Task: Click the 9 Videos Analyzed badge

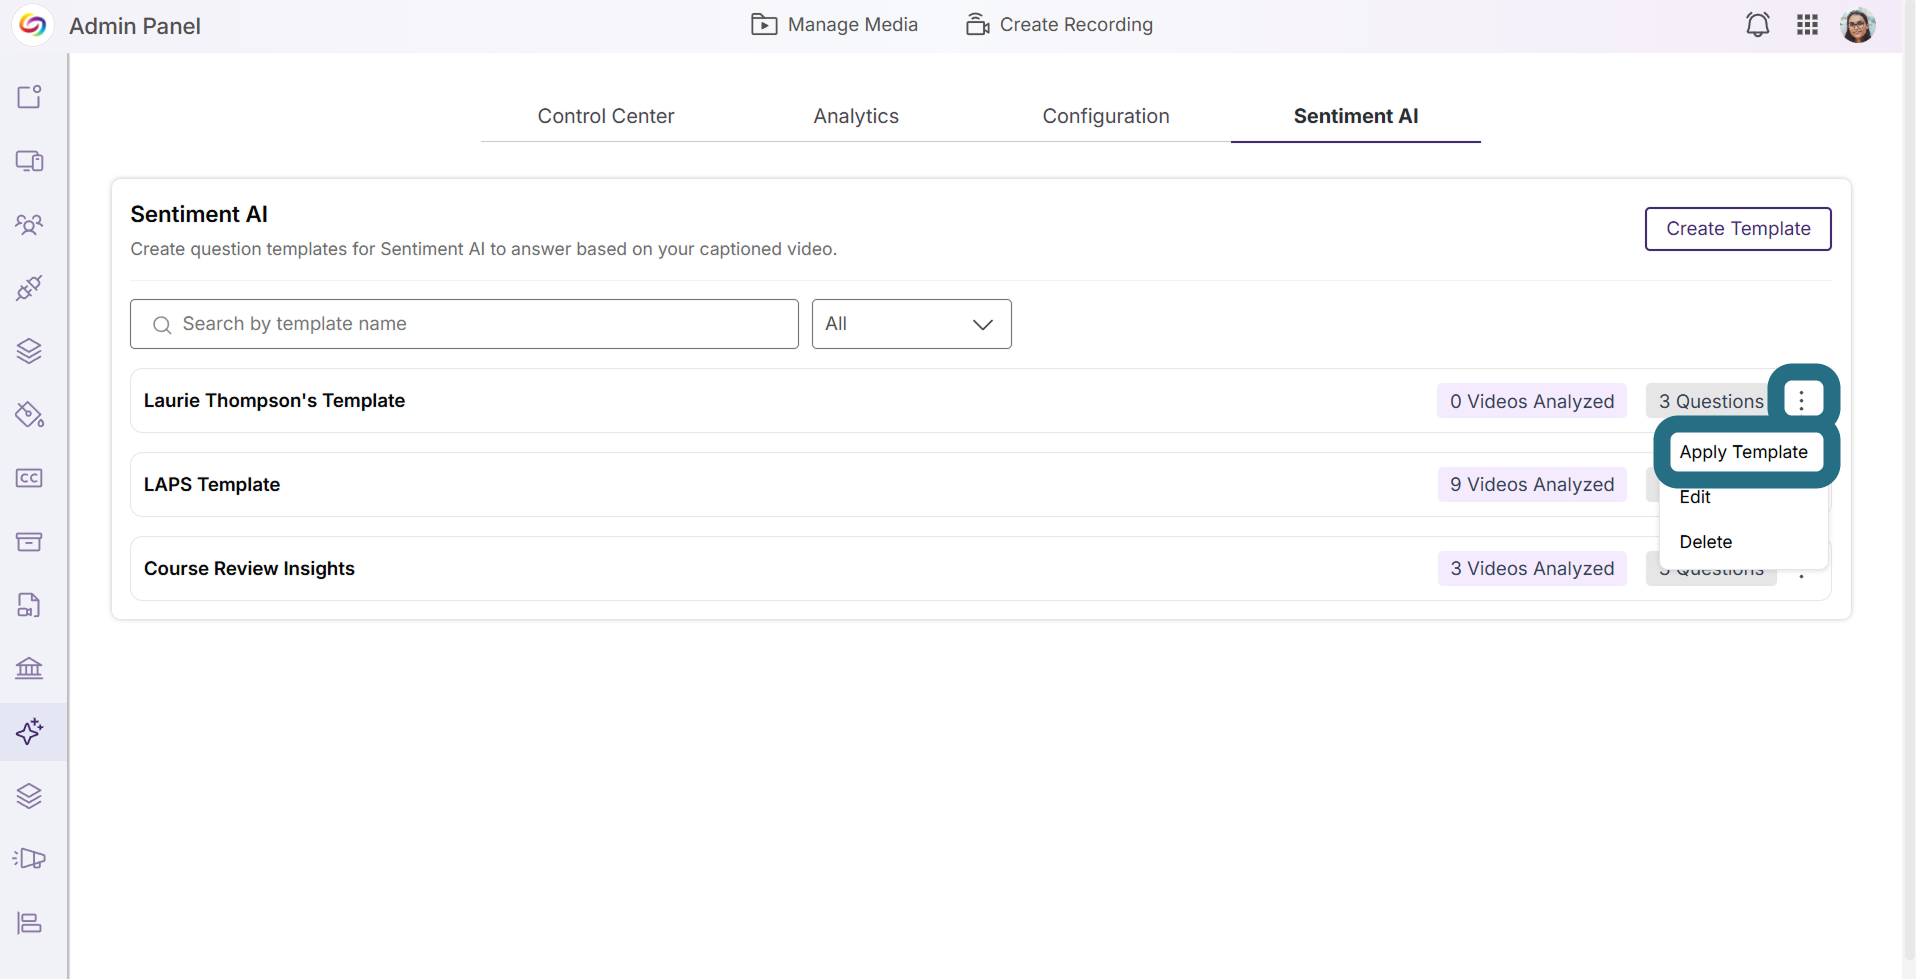Action: 1532,485
